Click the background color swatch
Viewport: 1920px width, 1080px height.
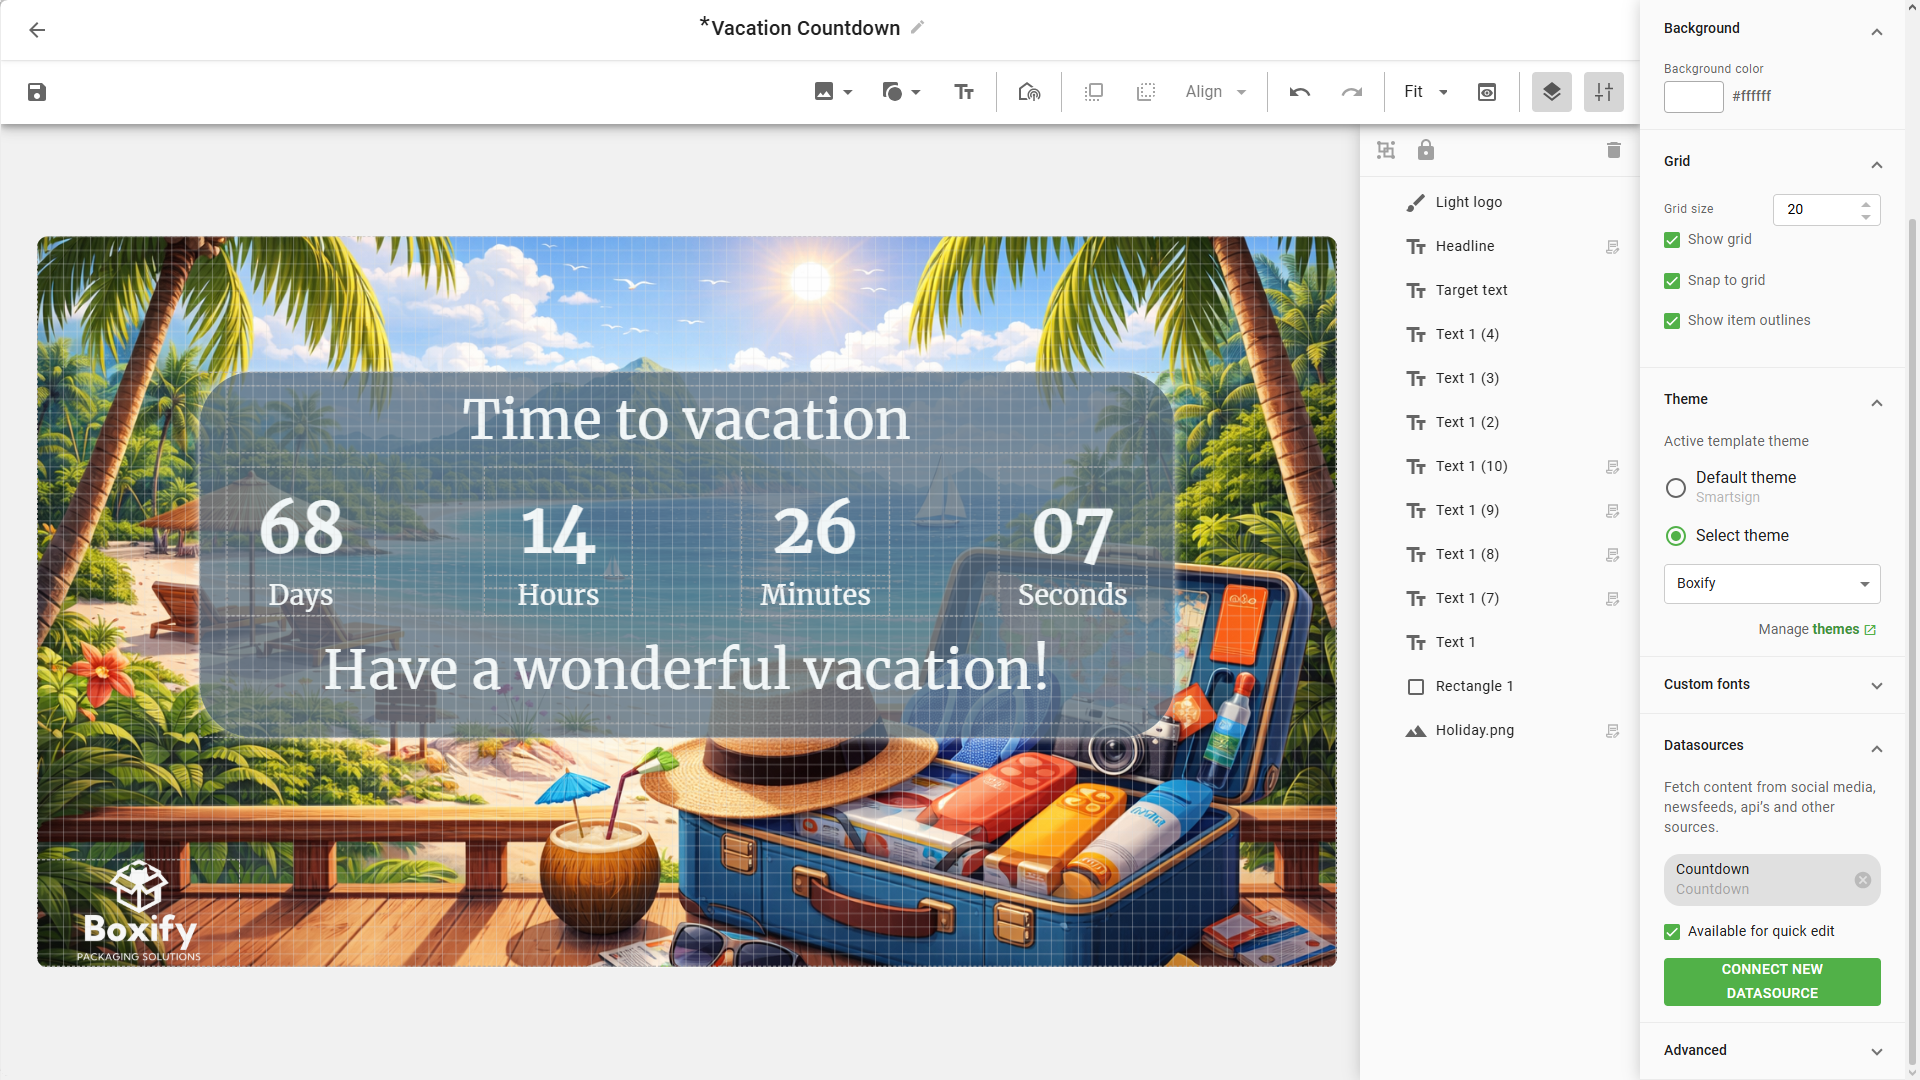[x=1693, y=97]
